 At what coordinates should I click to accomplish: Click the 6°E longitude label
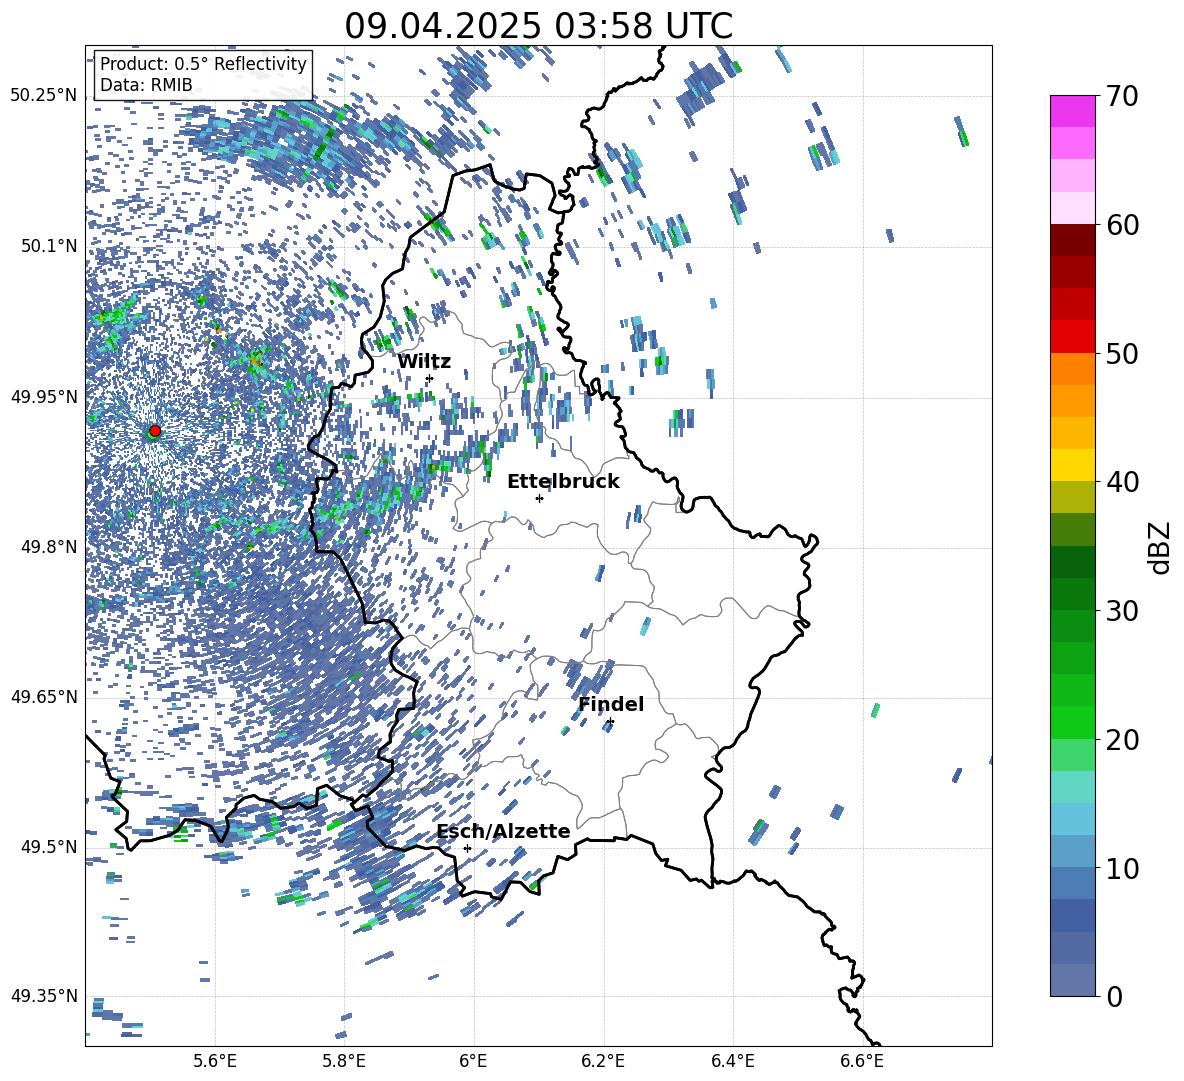473,1061
